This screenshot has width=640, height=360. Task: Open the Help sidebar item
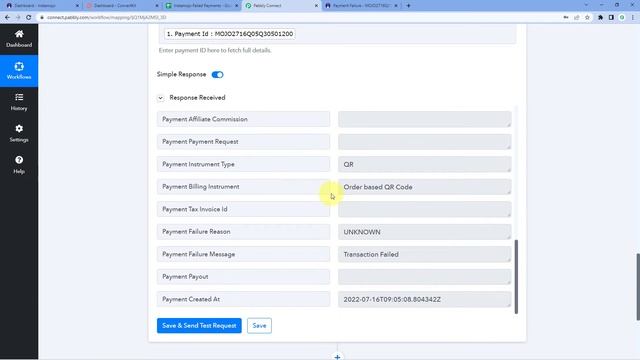tap(19, 165)
